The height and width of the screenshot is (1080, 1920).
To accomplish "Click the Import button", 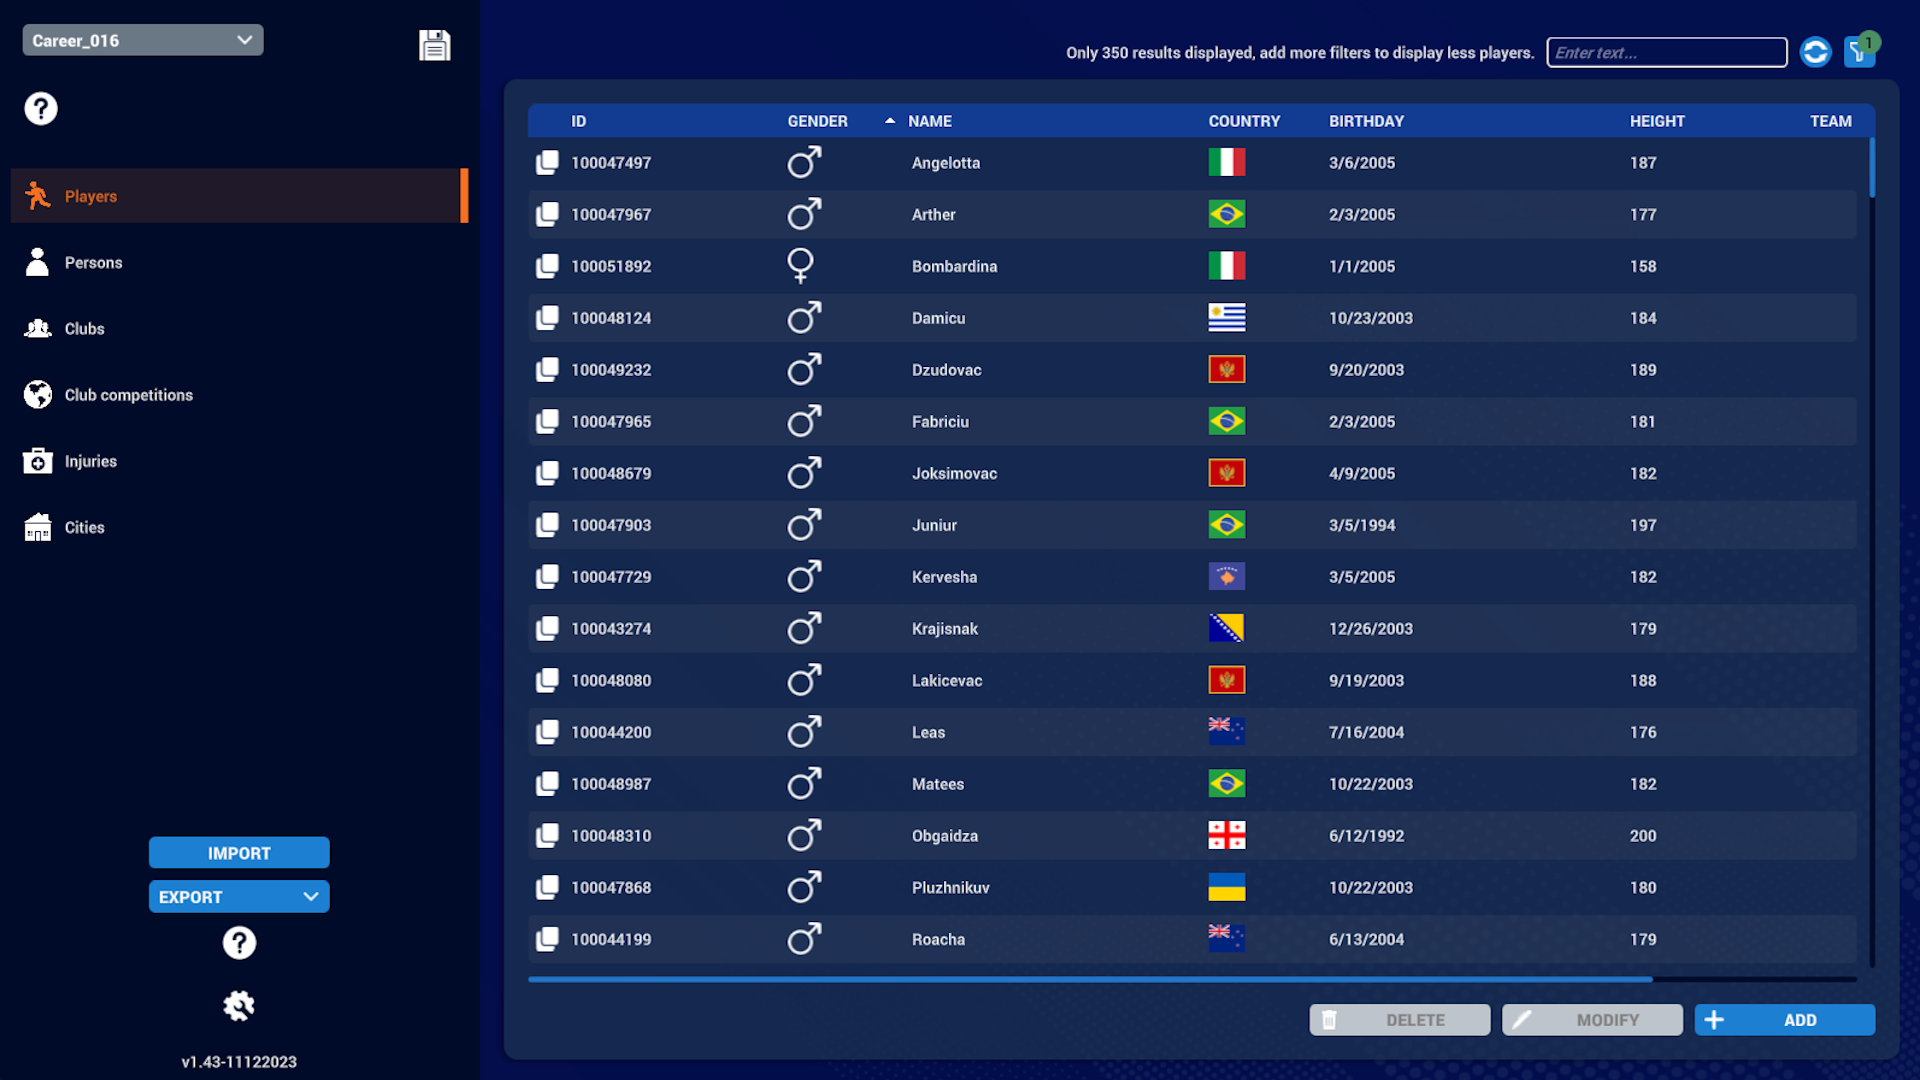I will 239,853.
